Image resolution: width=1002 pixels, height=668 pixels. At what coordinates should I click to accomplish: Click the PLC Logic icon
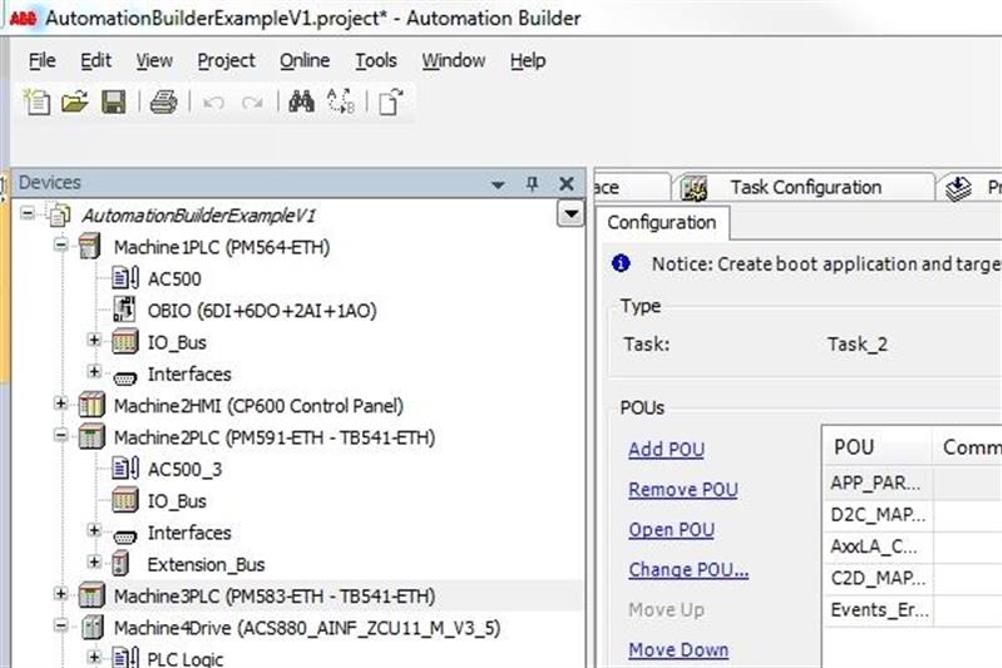[x=125, y=658]
